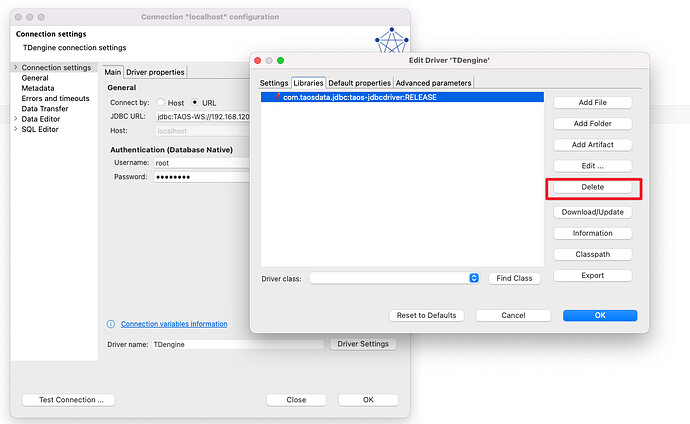Click the maven artifact icon beside taos-jdbcdriver
Viewport: 690px width, 424px height.
pyautogui.click(x=277, y=97)
